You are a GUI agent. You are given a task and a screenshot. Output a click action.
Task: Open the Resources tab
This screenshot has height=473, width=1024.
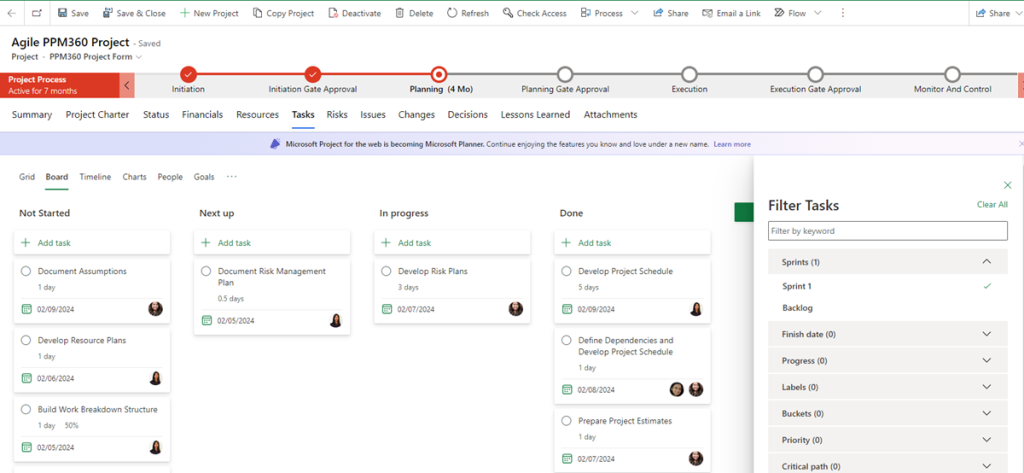(x=257, y=114)
